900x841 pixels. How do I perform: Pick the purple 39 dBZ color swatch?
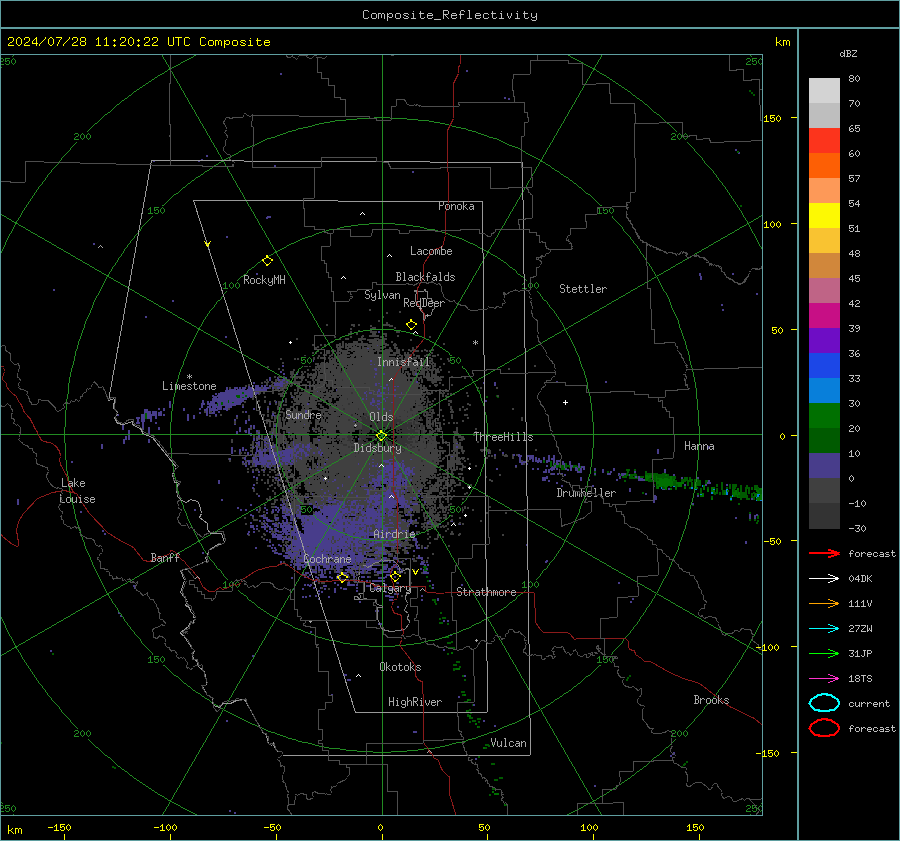[824, 340]
